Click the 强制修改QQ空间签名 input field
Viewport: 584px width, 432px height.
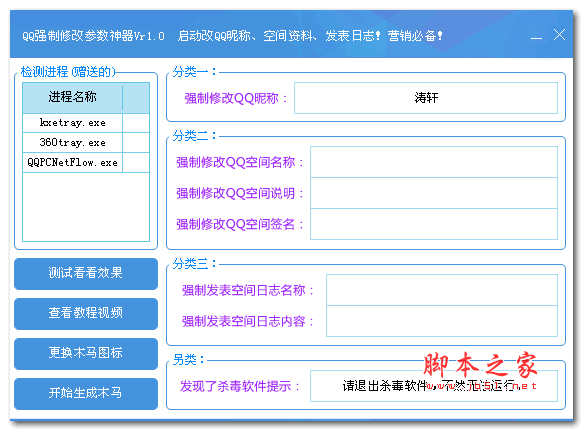pos(434,224)
